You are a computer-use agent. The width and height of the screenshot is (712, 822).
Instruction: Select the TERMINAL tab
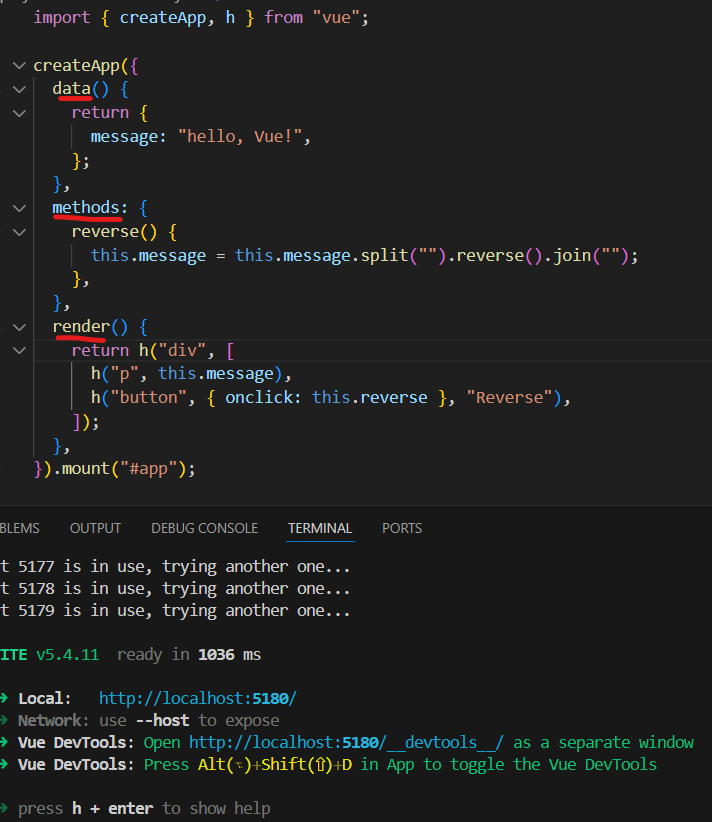pyautogui.click(x=320, y=528)
